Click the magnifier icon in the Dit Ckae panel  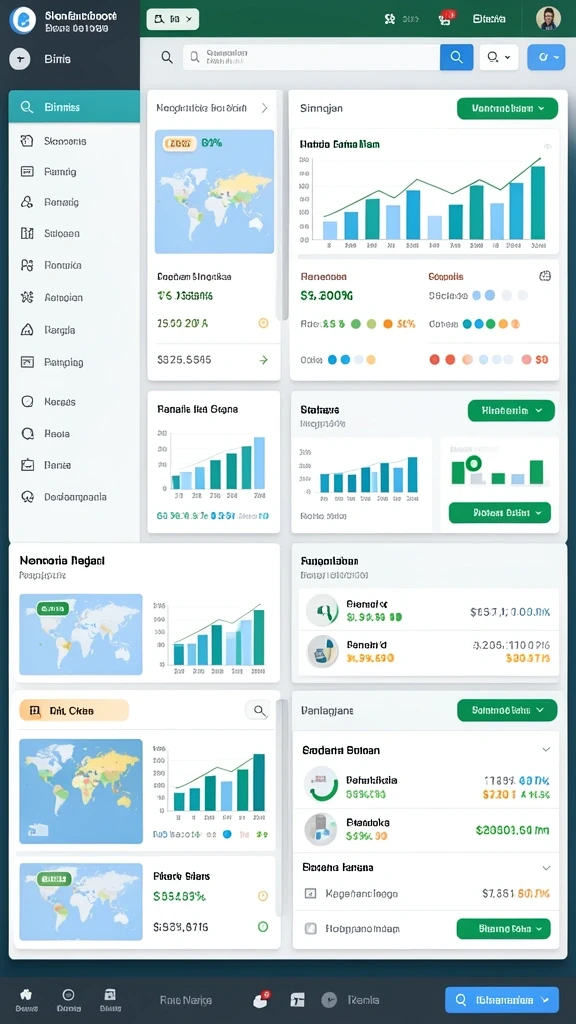pyautogui.click(x=259, y=711)
